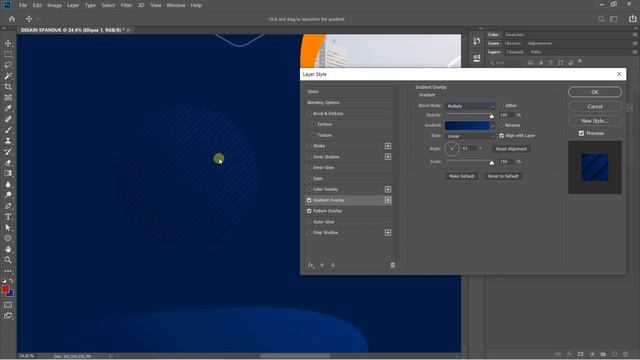
Task: Select the Rectangular Marquee tool
Action: tap(8, 54)
